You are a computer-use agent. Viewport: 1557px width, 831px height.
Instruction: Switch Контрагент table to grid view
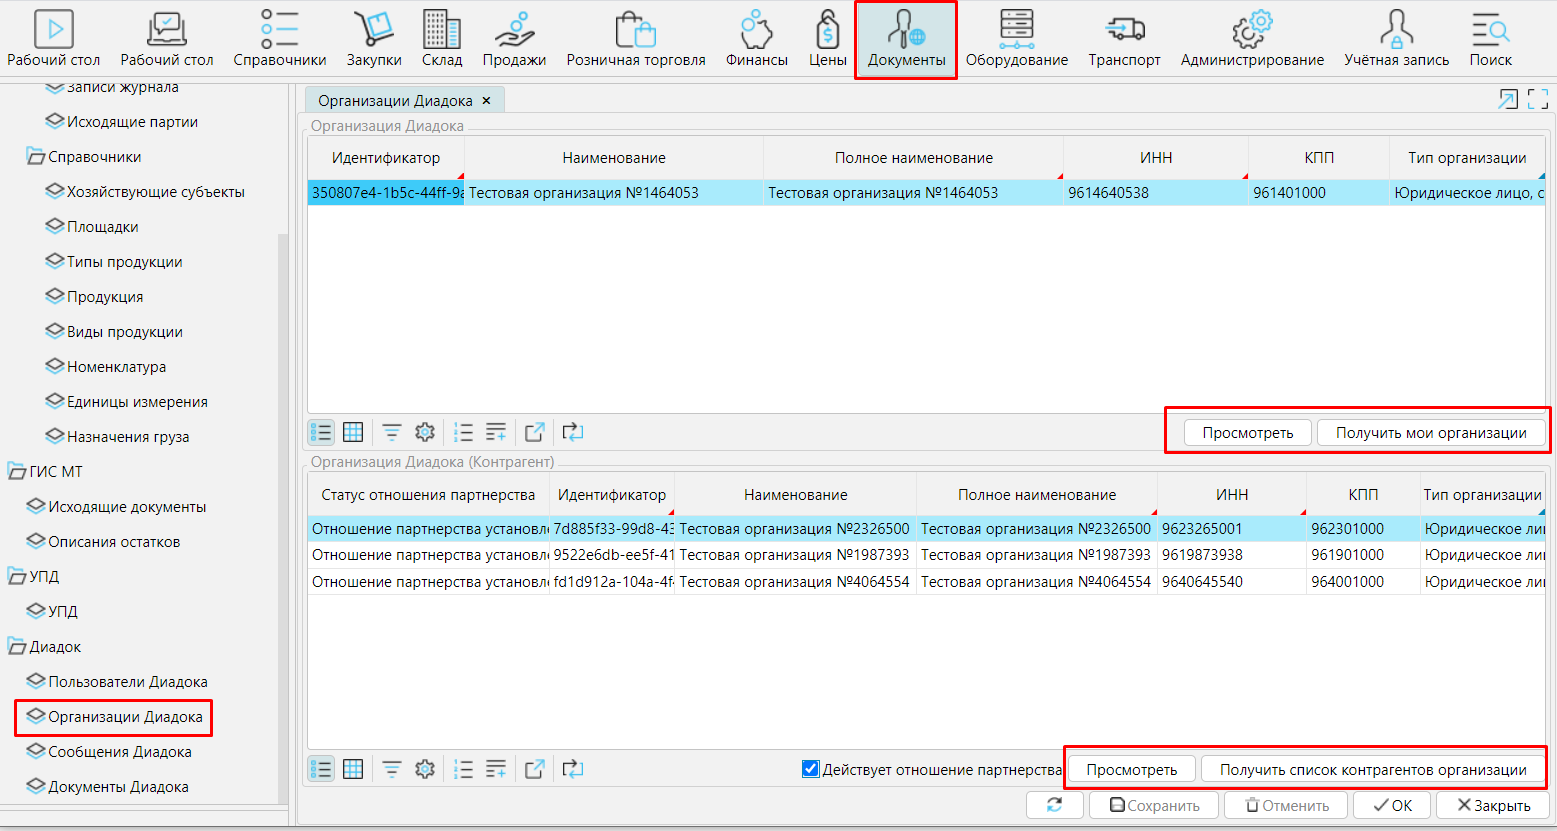(353, 769)
